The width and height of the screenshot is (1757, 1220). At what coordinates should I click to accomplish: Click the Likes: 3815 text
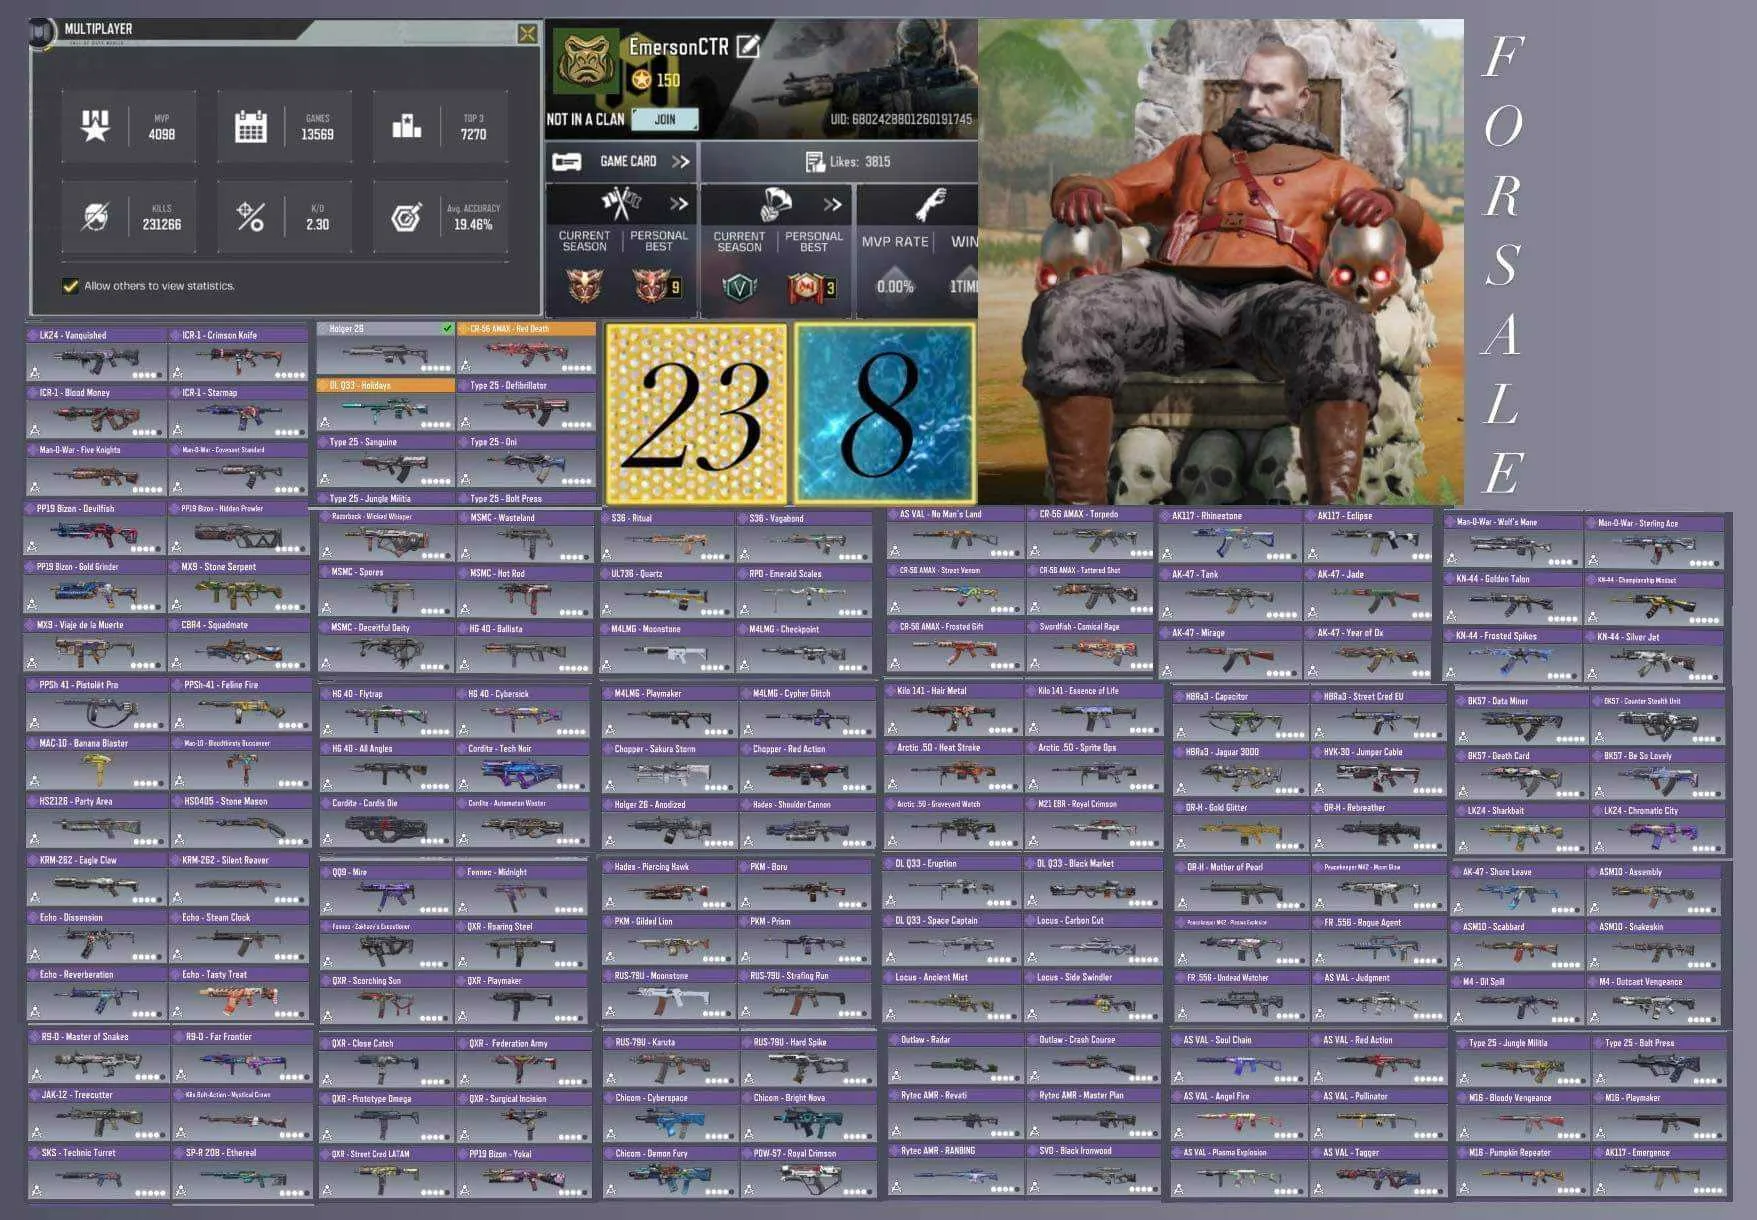[860, 161]
